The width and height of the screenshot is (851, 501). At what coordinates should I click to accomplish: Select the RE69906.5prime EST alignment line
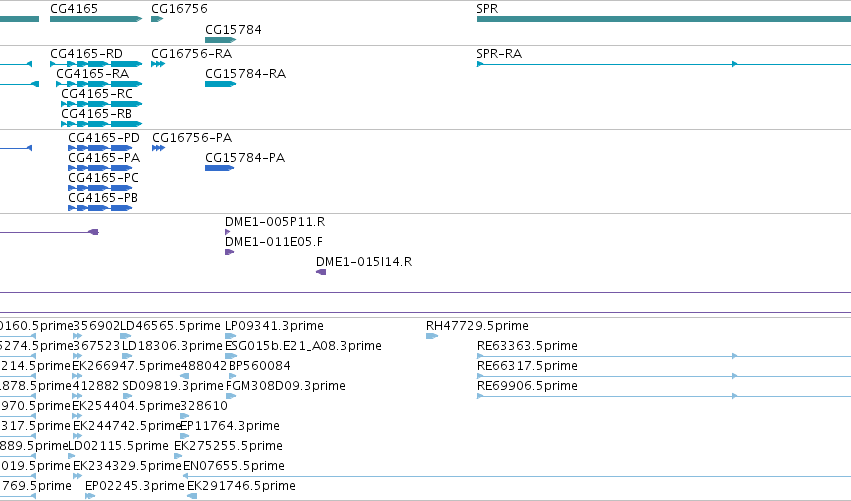pos(664,396)
